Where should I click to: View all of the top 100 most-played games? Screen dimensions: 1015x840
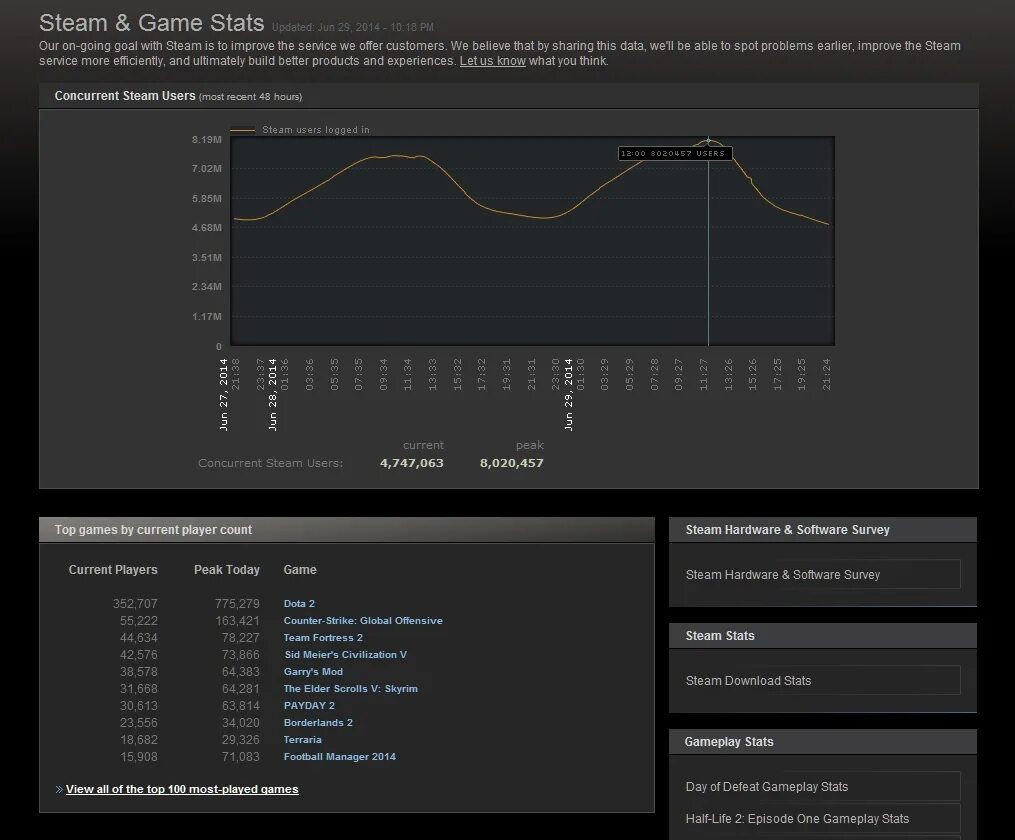pyautogui.click(x=182, y=789)
